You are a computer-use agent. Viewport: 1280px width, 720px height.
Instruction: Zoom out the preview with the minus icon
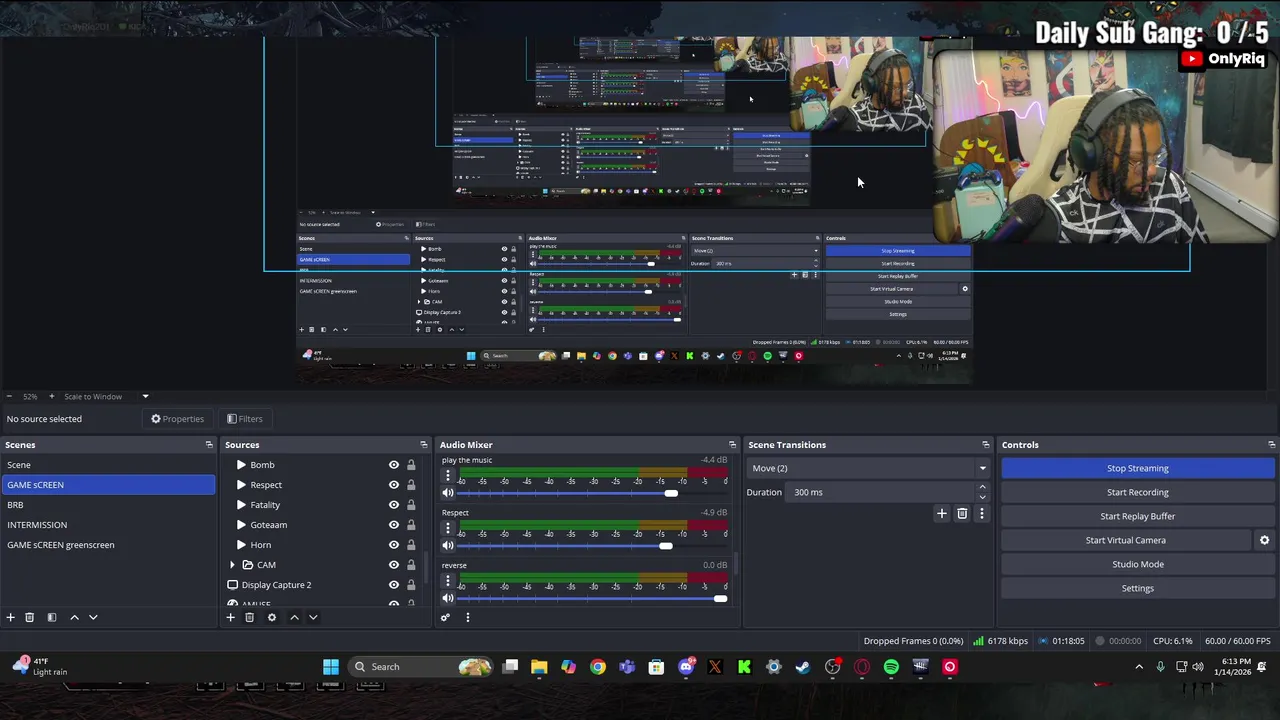9,396
